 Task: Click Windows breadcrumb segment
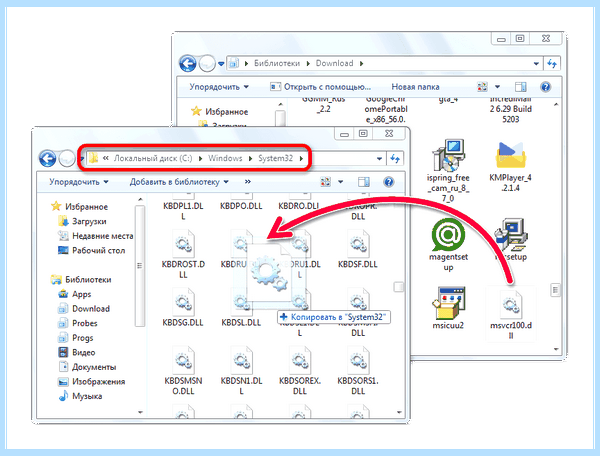click(225, 158)
